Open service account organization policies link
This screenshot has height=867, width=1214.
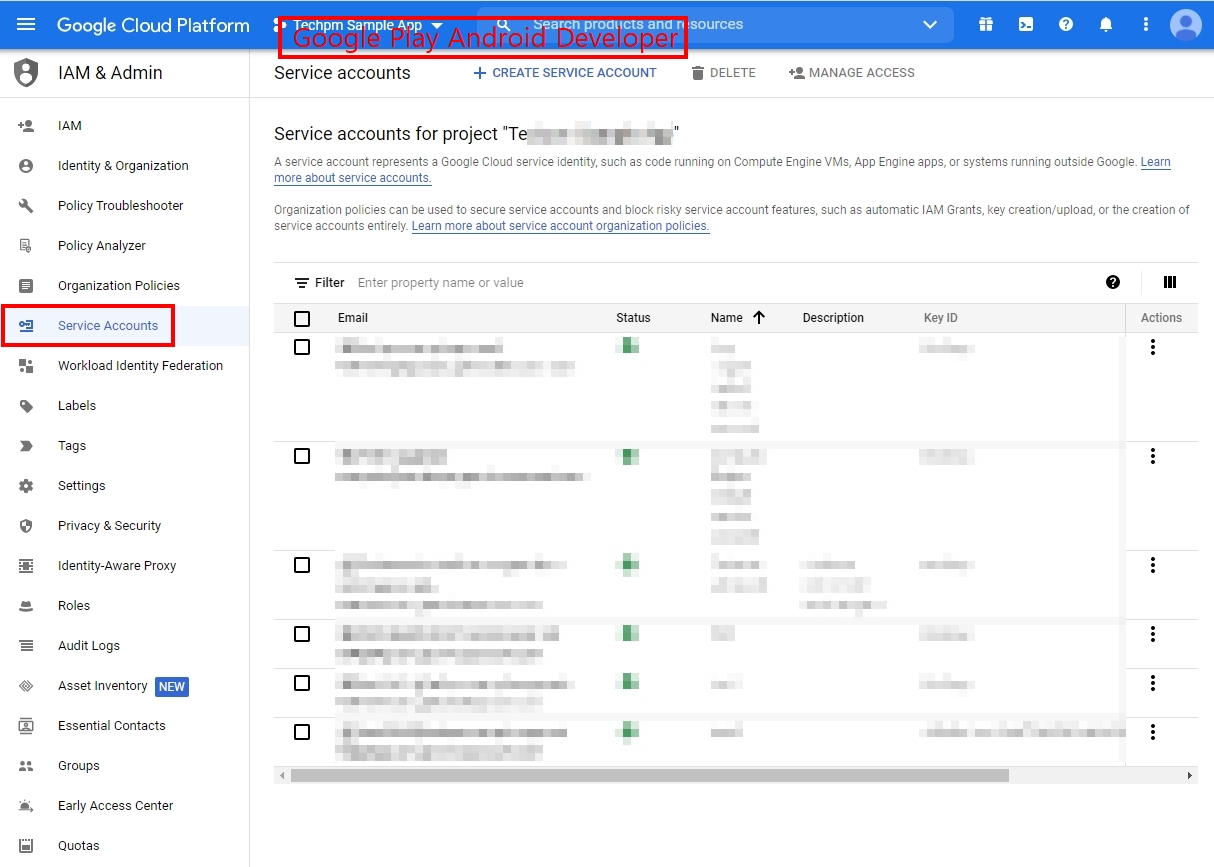[560, 226]
